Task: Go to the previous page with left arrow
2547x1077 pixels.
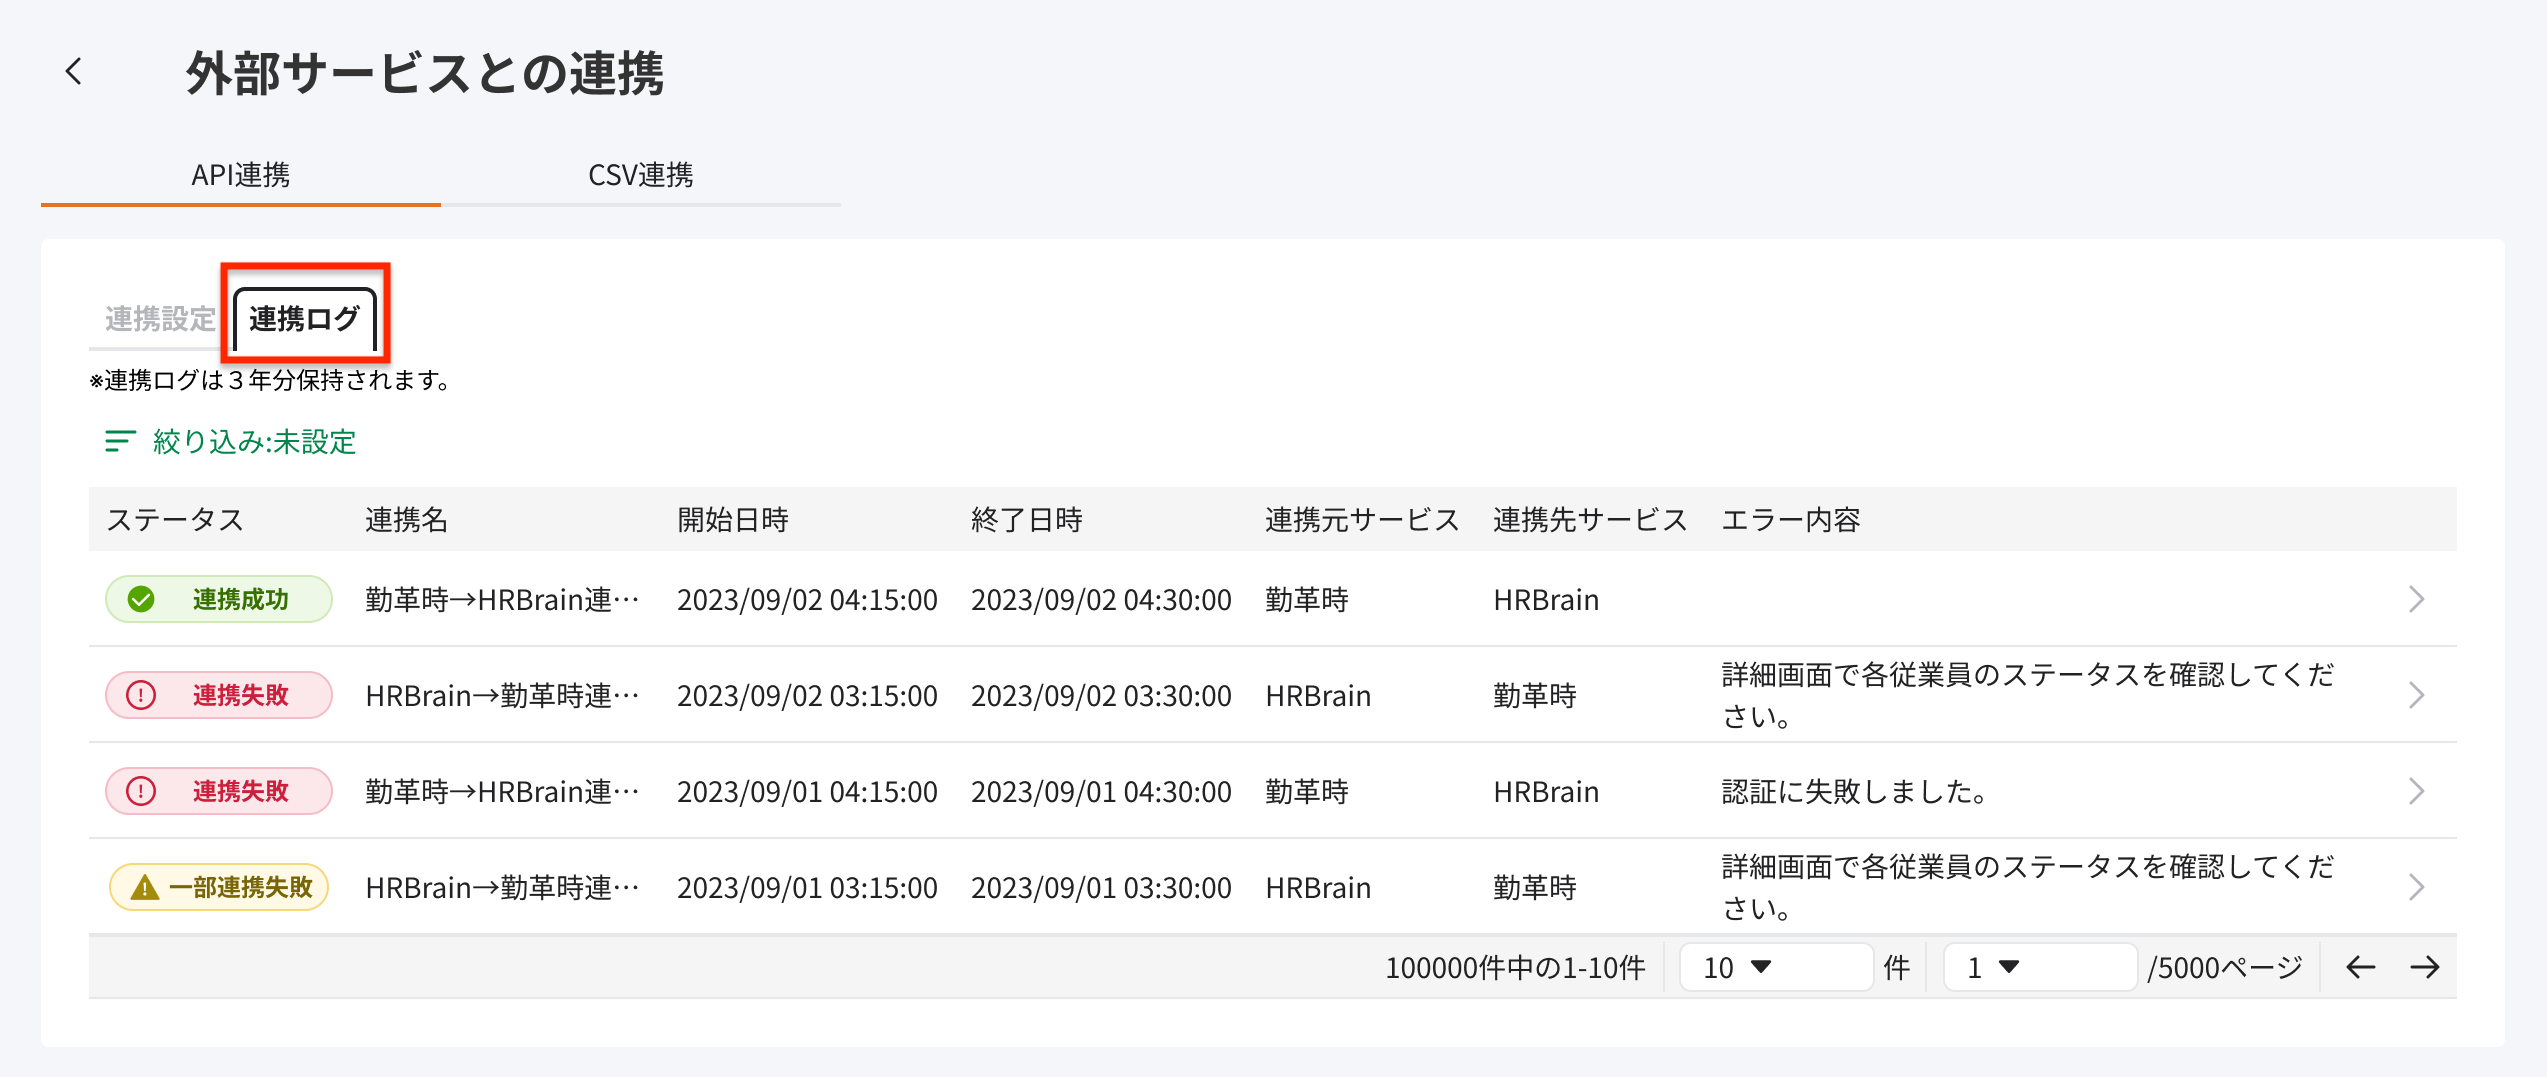Action: 2360,967
